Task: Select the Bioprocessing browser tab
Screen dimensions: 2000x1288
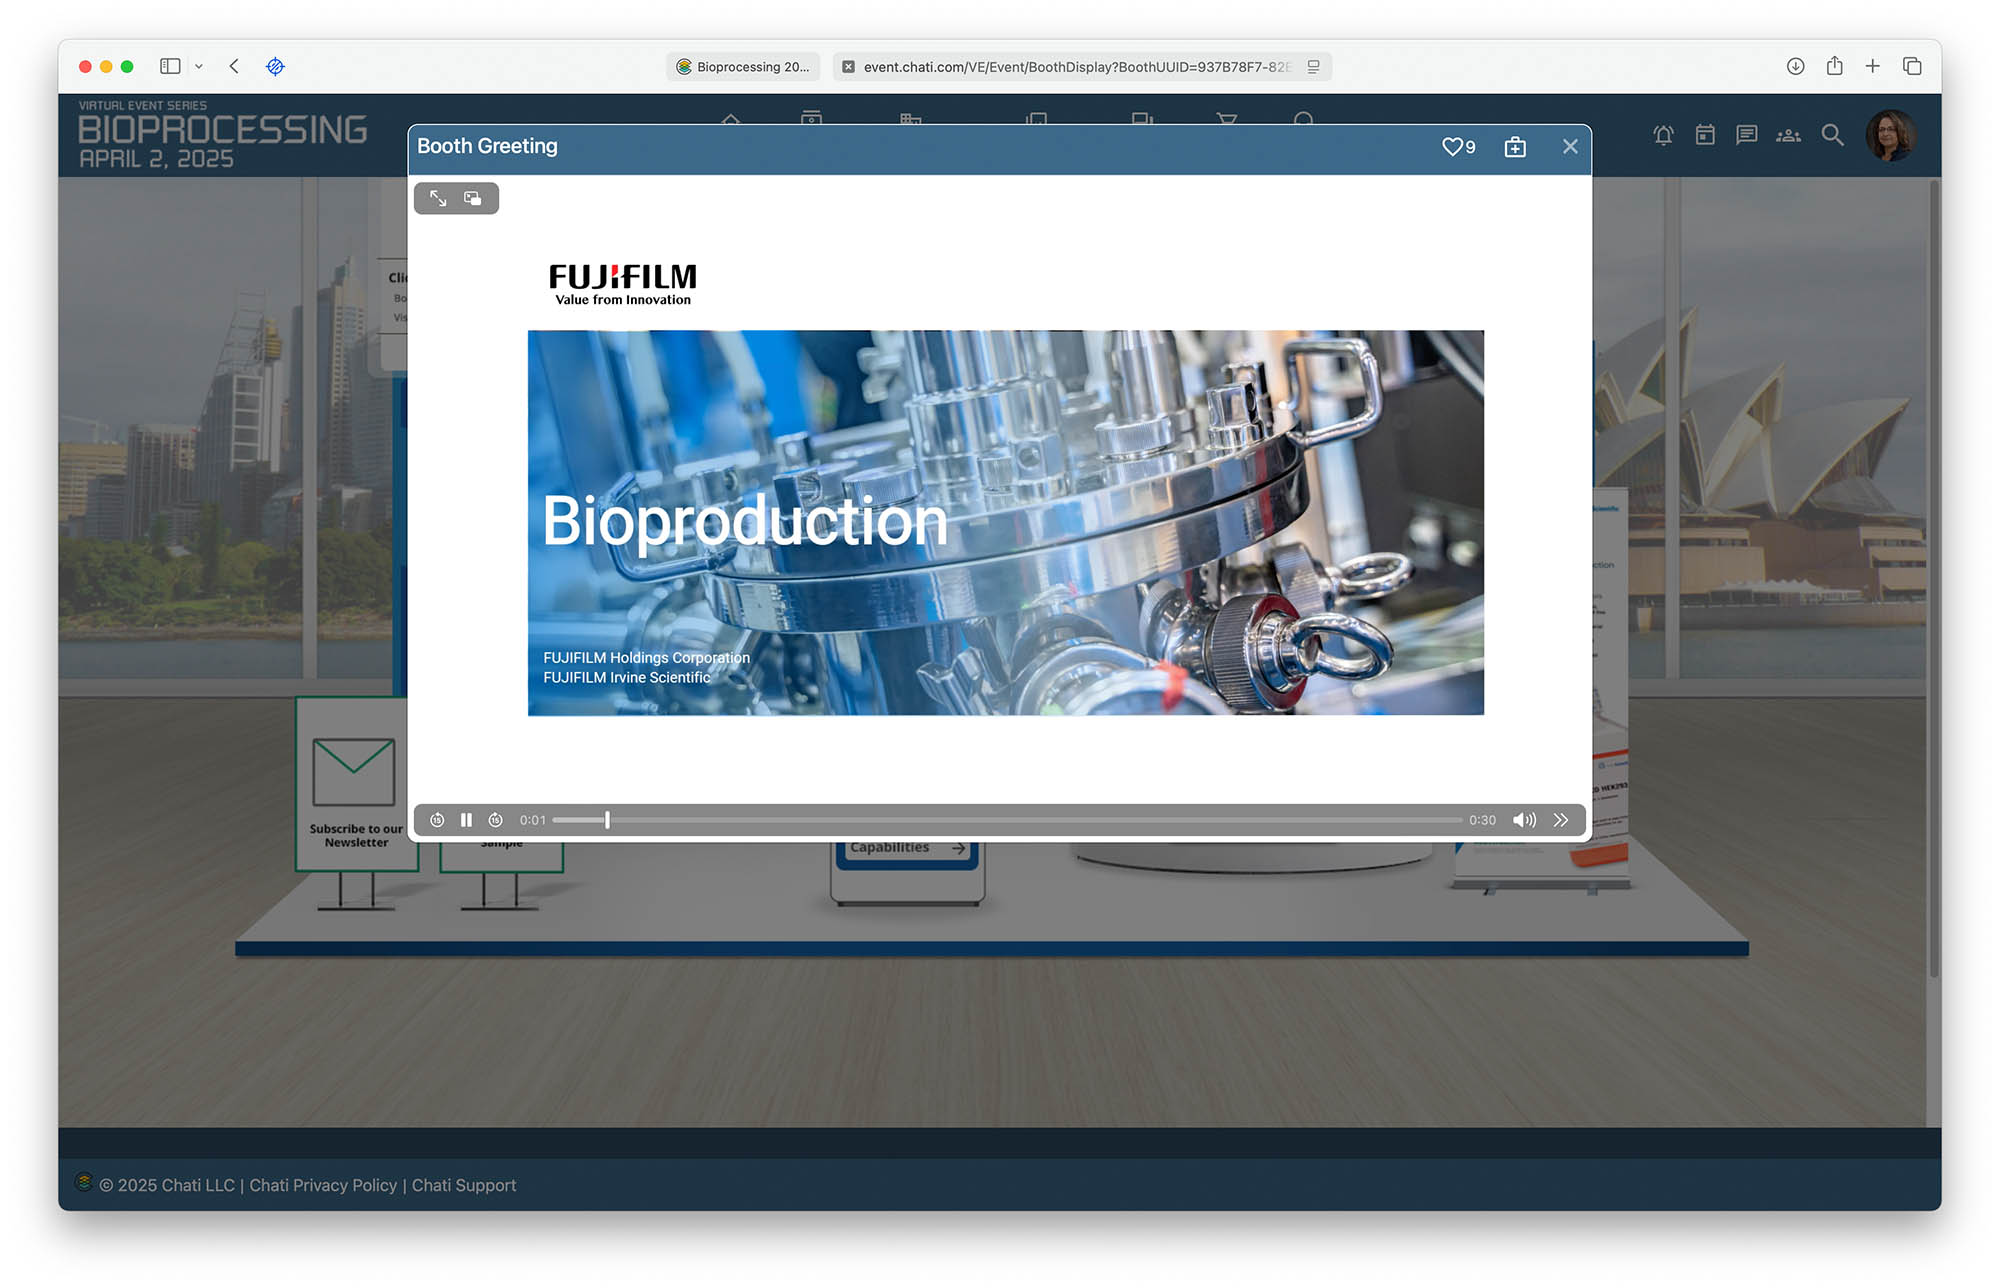Action: point(743,67)
